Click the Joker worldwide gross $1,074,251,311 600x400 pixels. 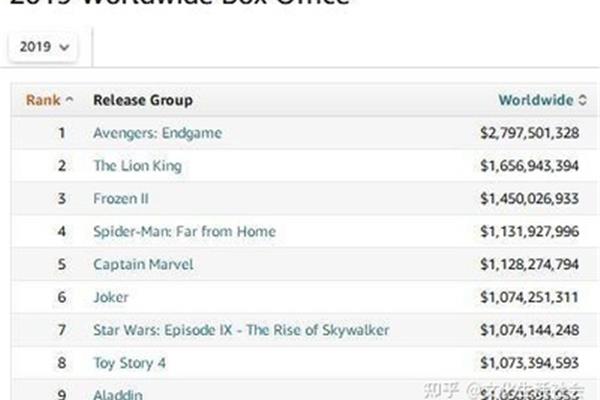tap(530, 297)
